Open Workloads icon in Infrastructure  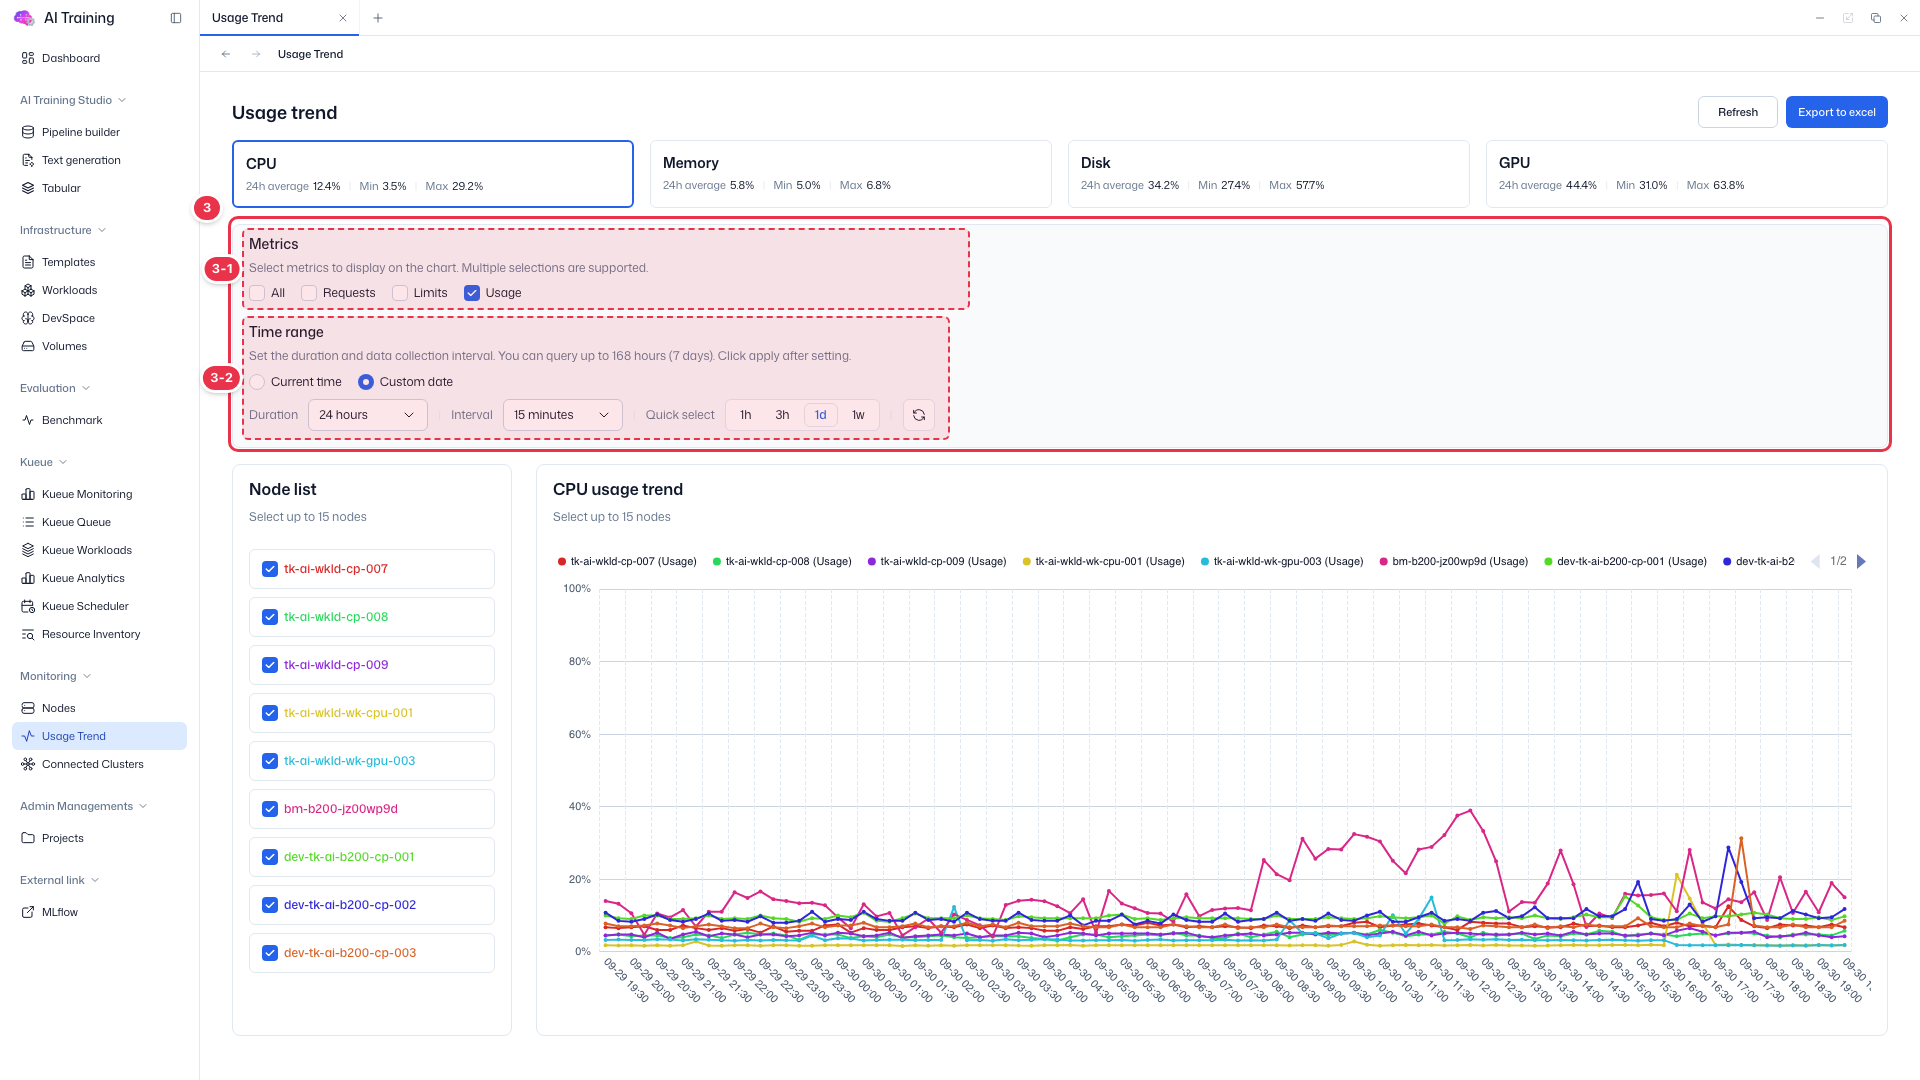(x=28, y=290)
